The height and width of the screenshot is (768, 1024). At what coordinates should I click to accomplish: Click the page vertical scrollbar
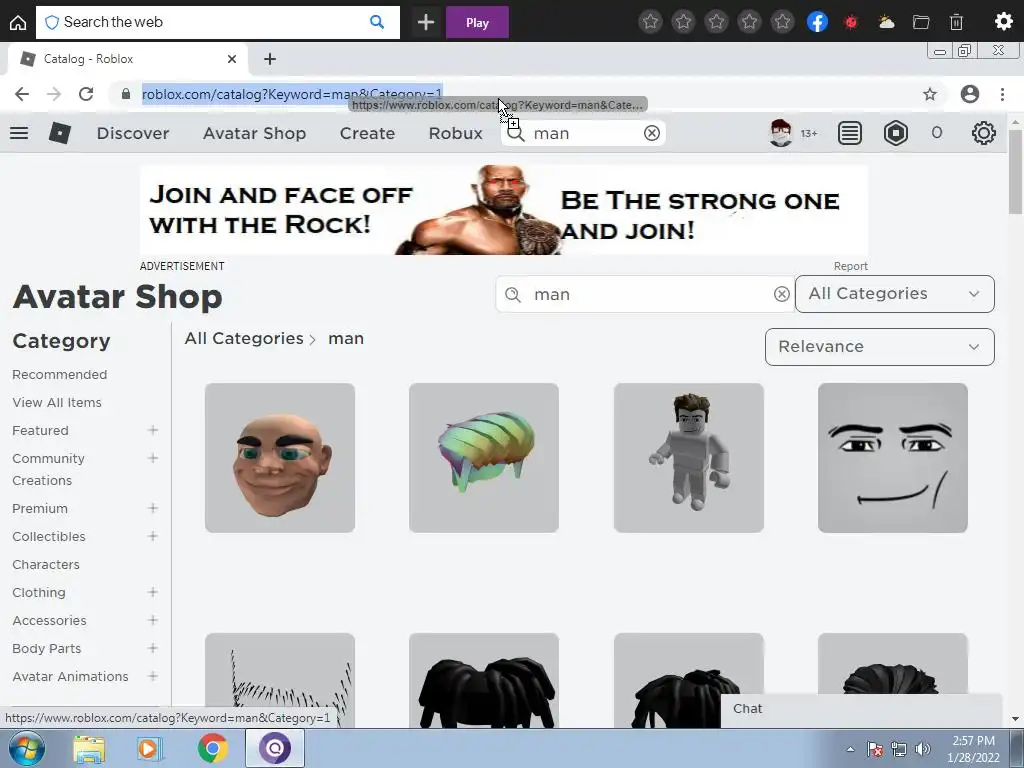(1016, 172)
